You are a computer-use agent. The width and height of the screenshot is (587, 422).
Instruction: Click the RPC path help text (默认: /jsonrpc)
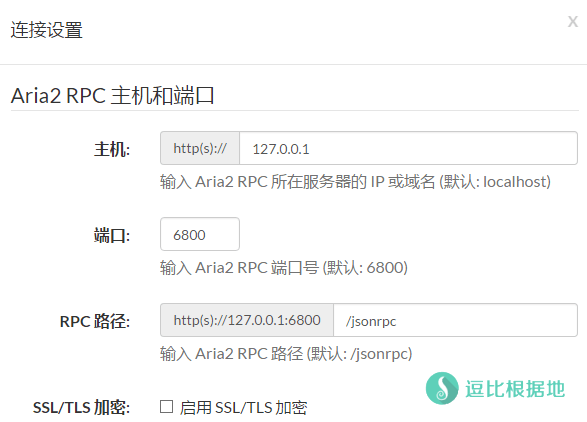(286, 354)
